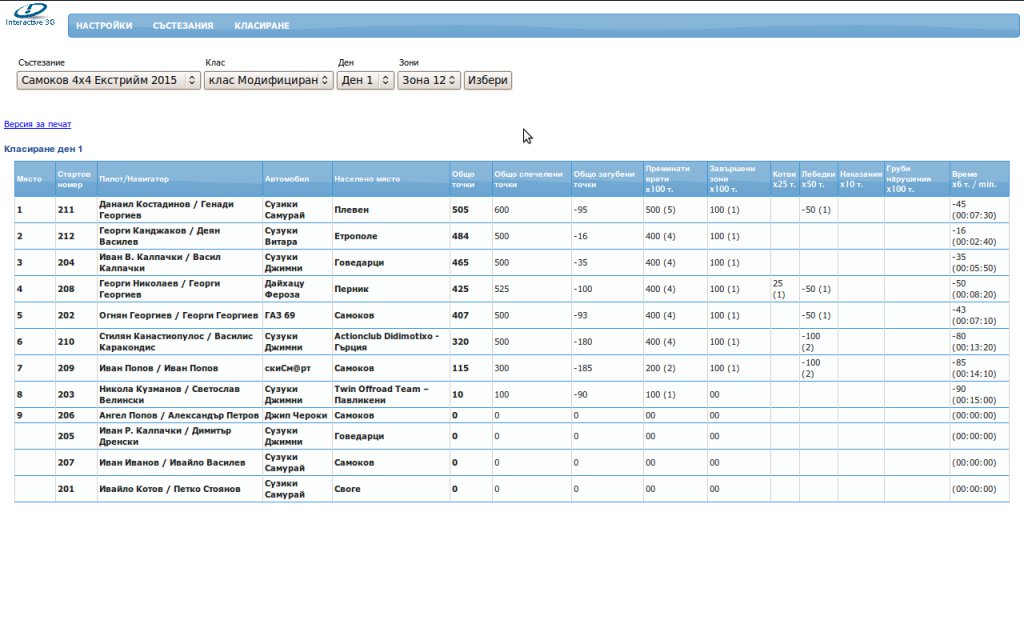This screenshot has width=1024, height=640.
Task: Open the Версия за печат link
Action: (x=38, y=124)
